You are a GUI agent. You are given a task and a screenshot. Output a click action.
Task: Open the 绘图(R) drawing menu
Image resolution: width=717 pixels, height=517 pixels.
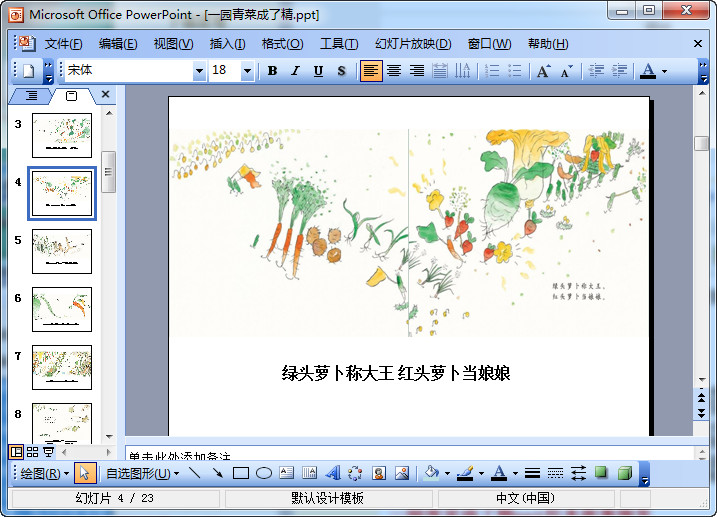(x=44, y=474)
